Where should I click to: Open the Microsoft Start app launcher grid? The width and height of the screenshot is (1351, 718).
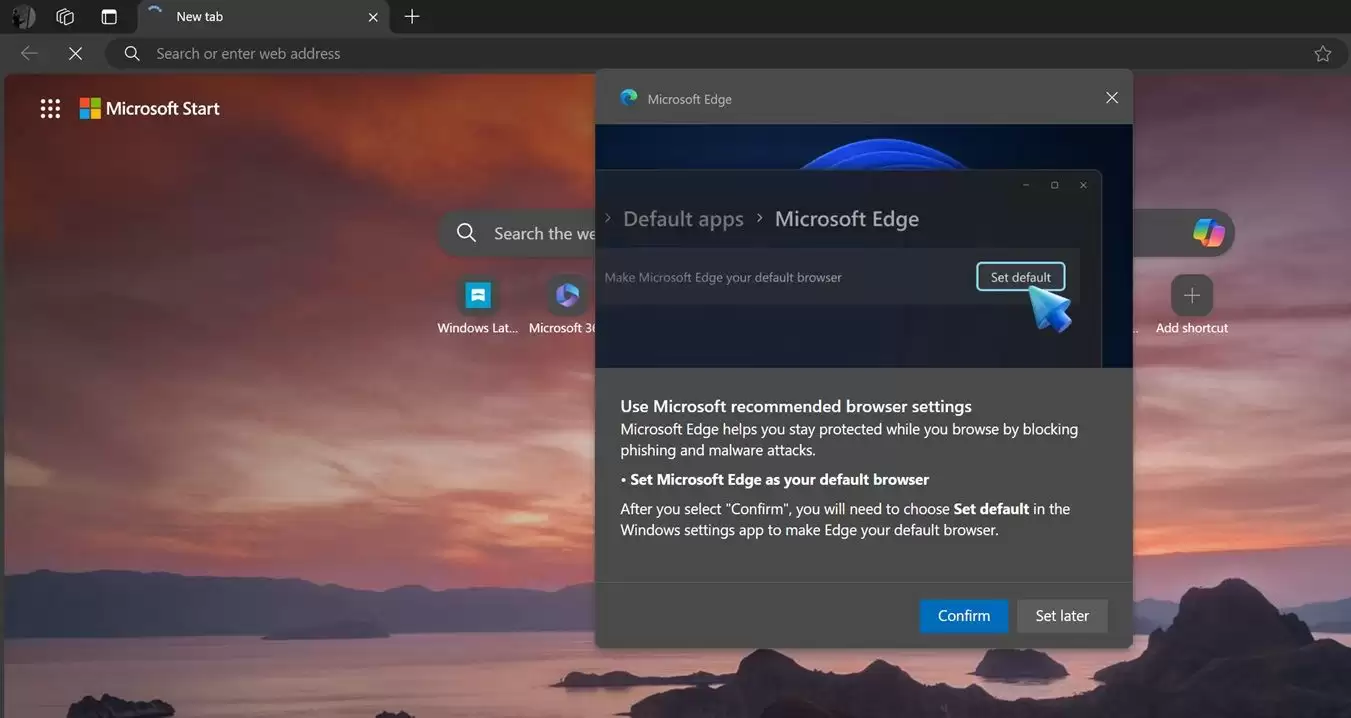tap(50, 108)
